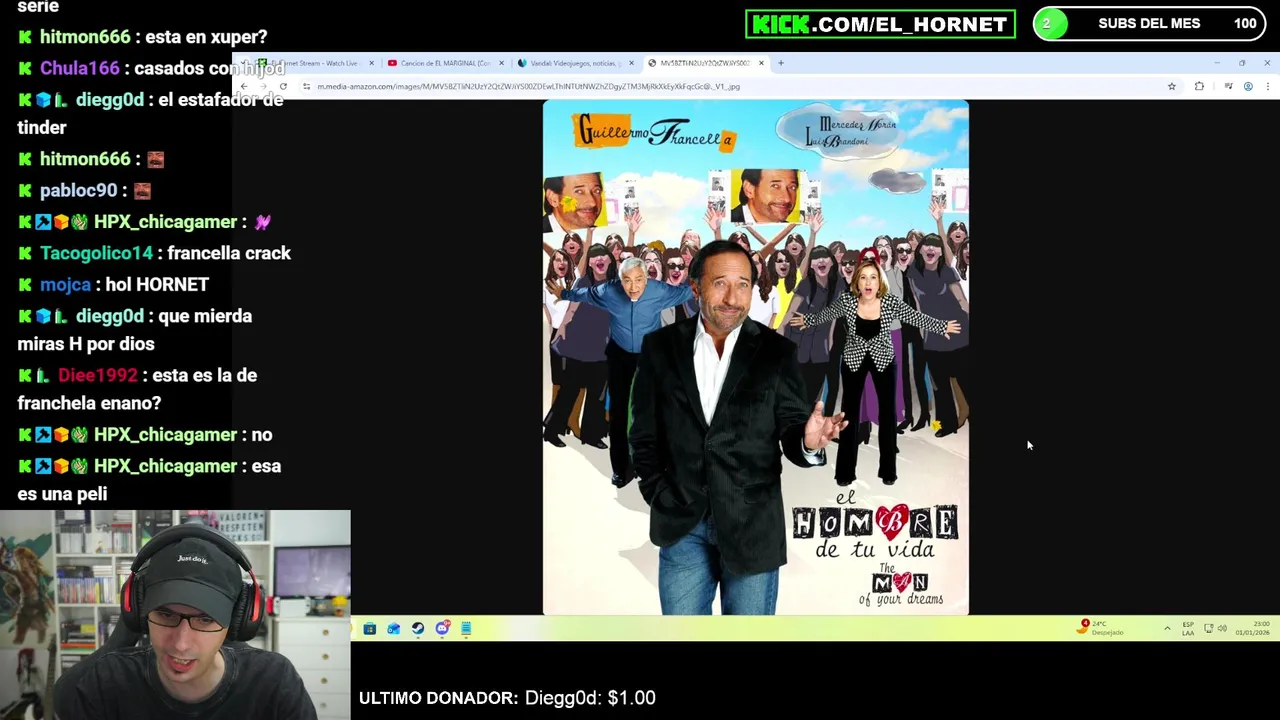Click the streamer webcam feed

175,615
